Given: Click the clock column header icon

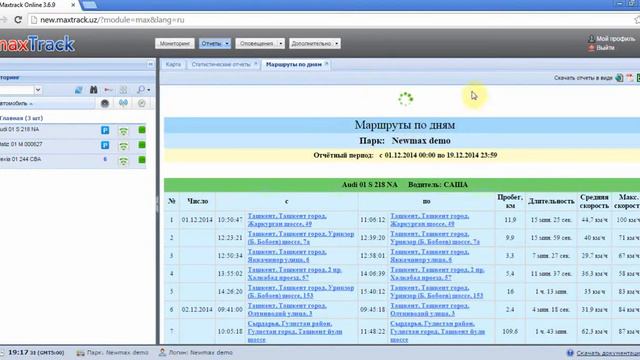Looking at the screenshot, I should (x=142, y=104).
